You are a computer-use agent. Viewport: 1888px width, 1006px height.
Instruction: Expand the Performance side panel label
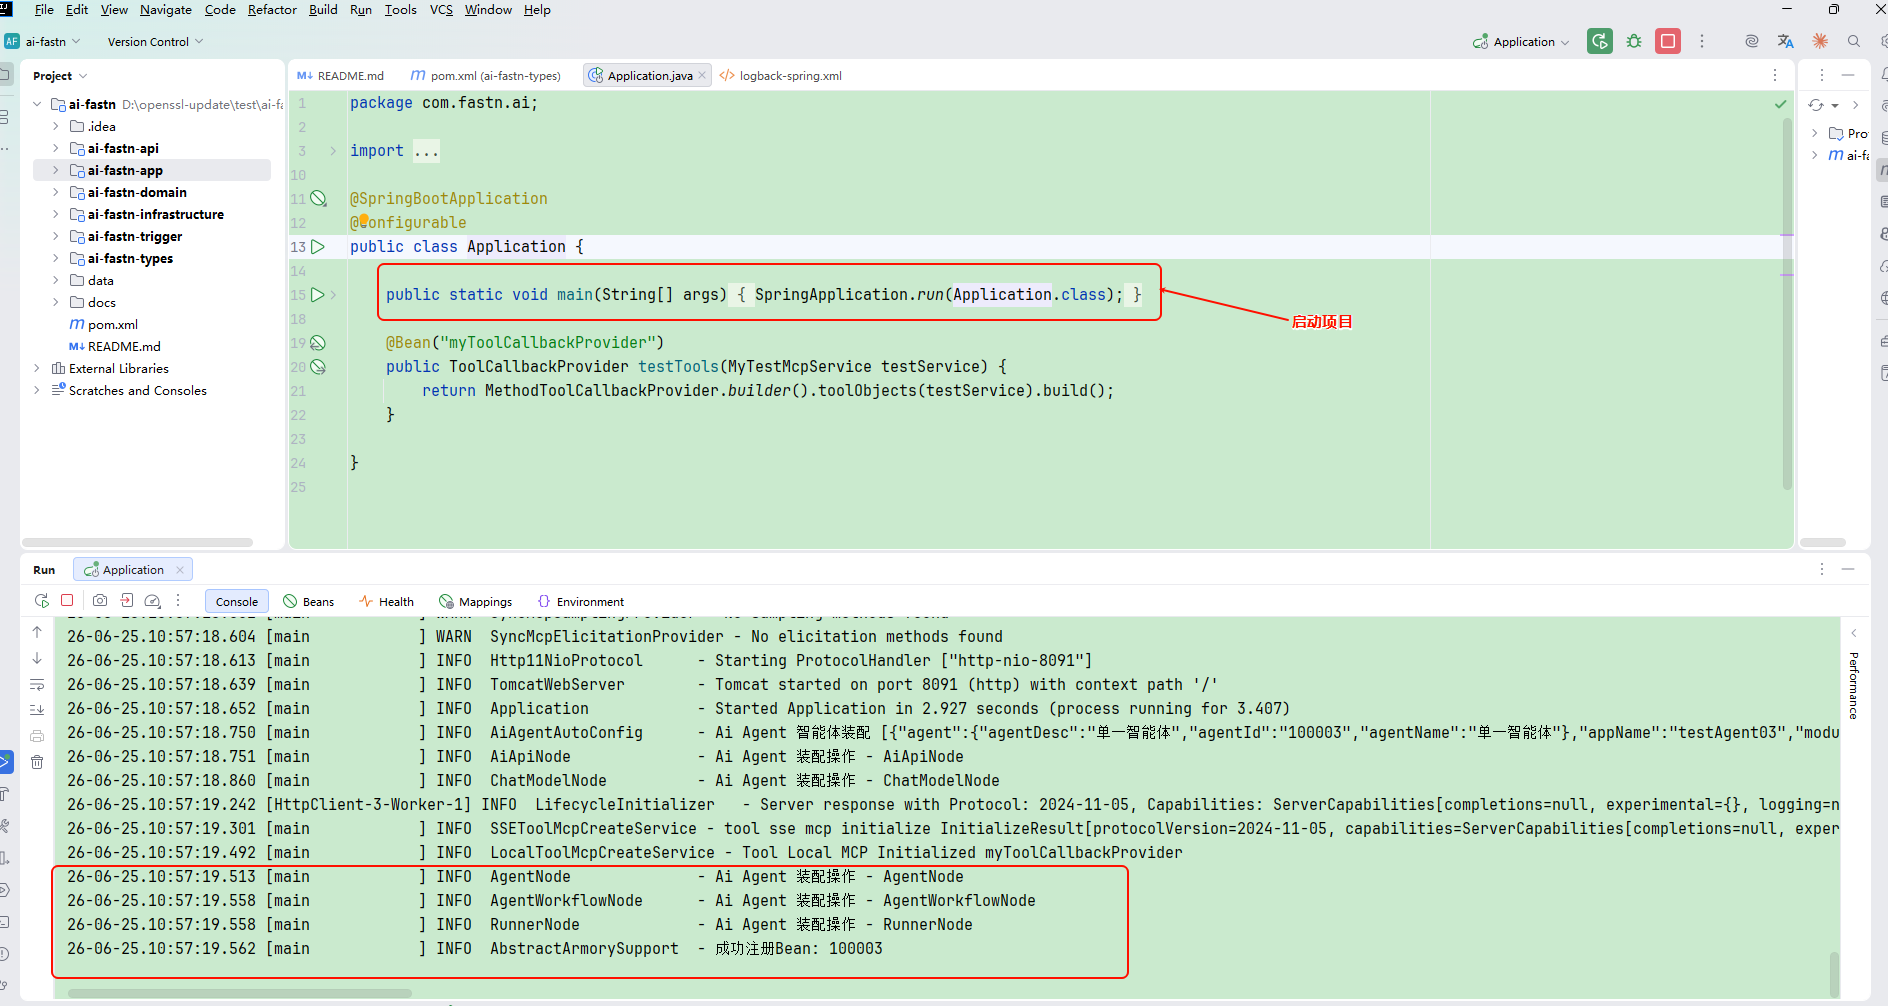click(x=1853, y=685)
